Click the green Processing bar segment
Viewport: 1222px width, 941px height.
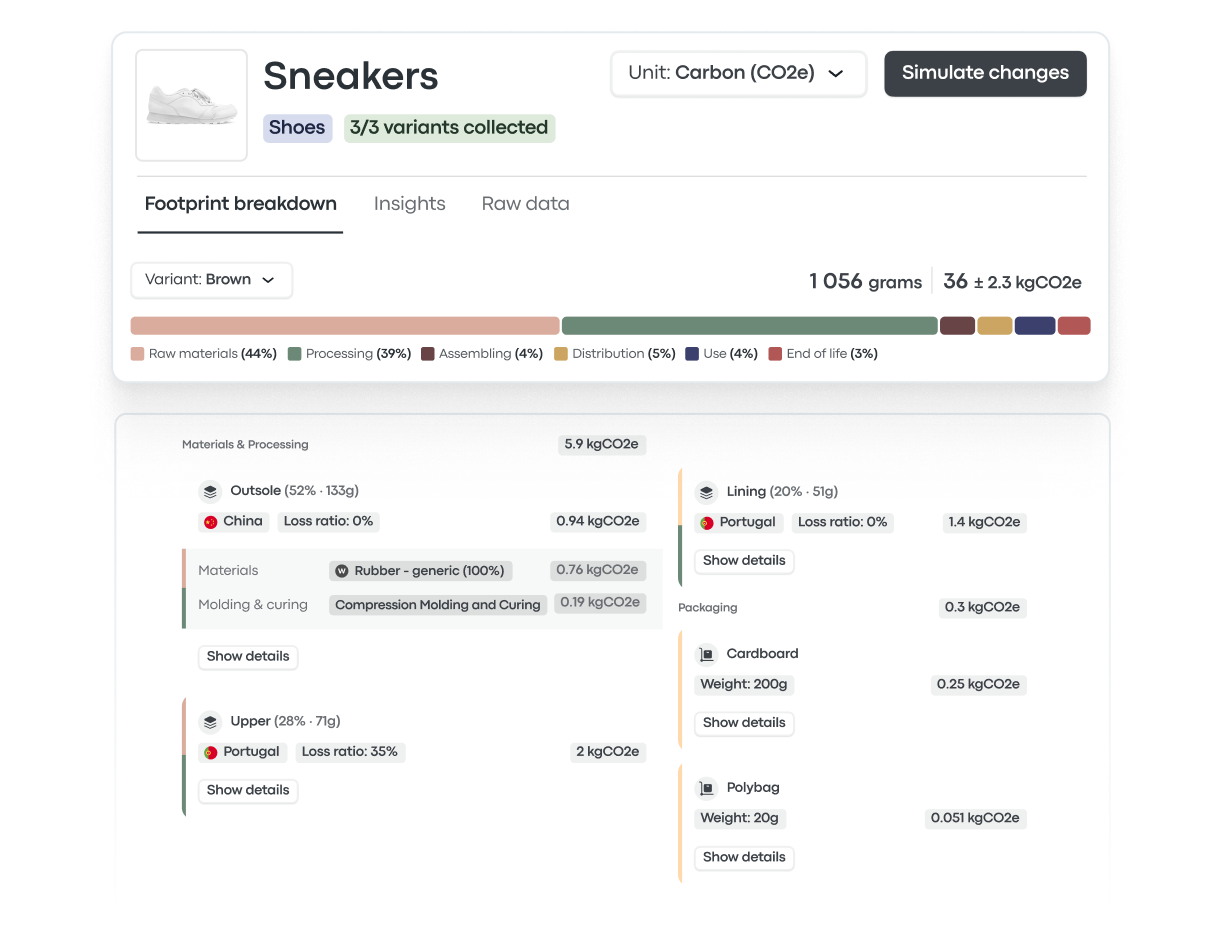(749, 326)
